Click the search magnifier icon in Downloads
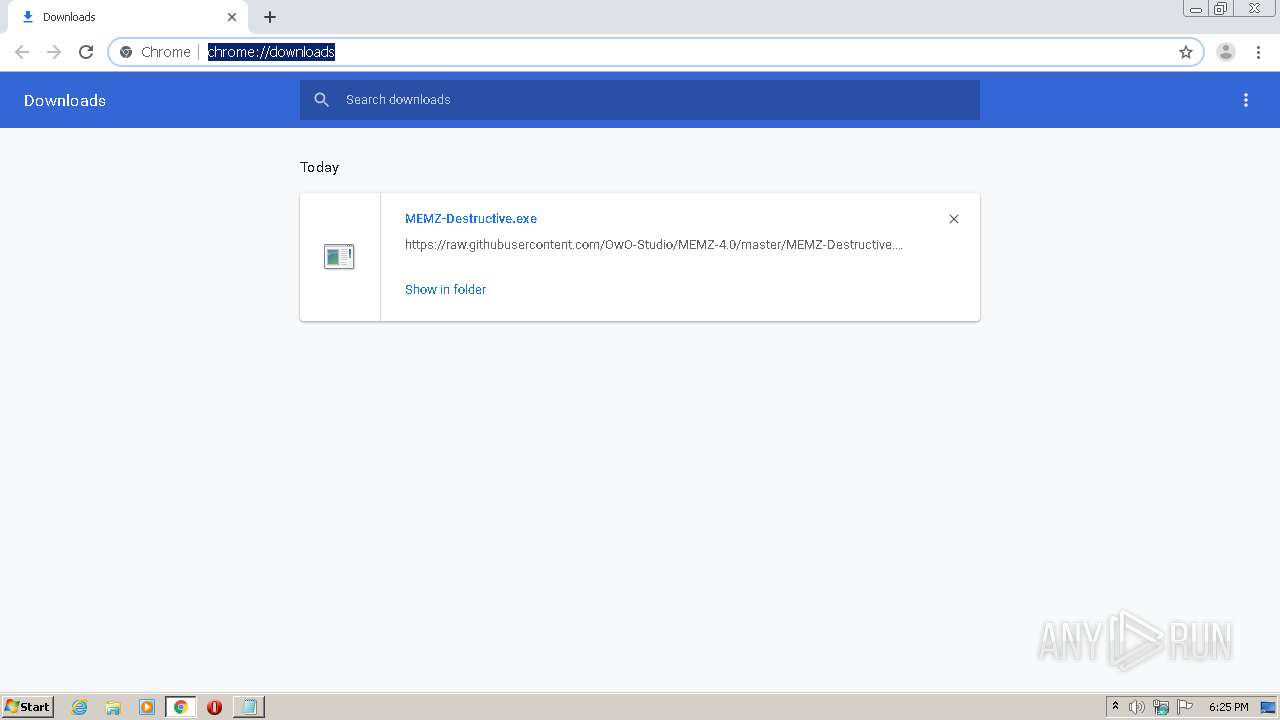Screen dimensions: 1280x720 coord(322,100)
